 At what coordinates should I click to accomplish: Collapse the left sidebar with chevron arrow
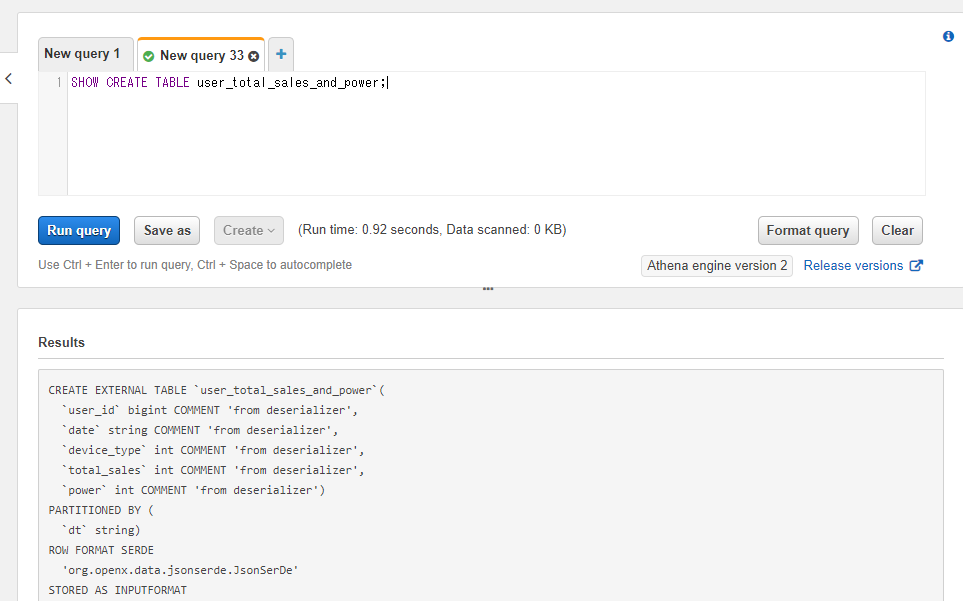(x=9, y=79)
